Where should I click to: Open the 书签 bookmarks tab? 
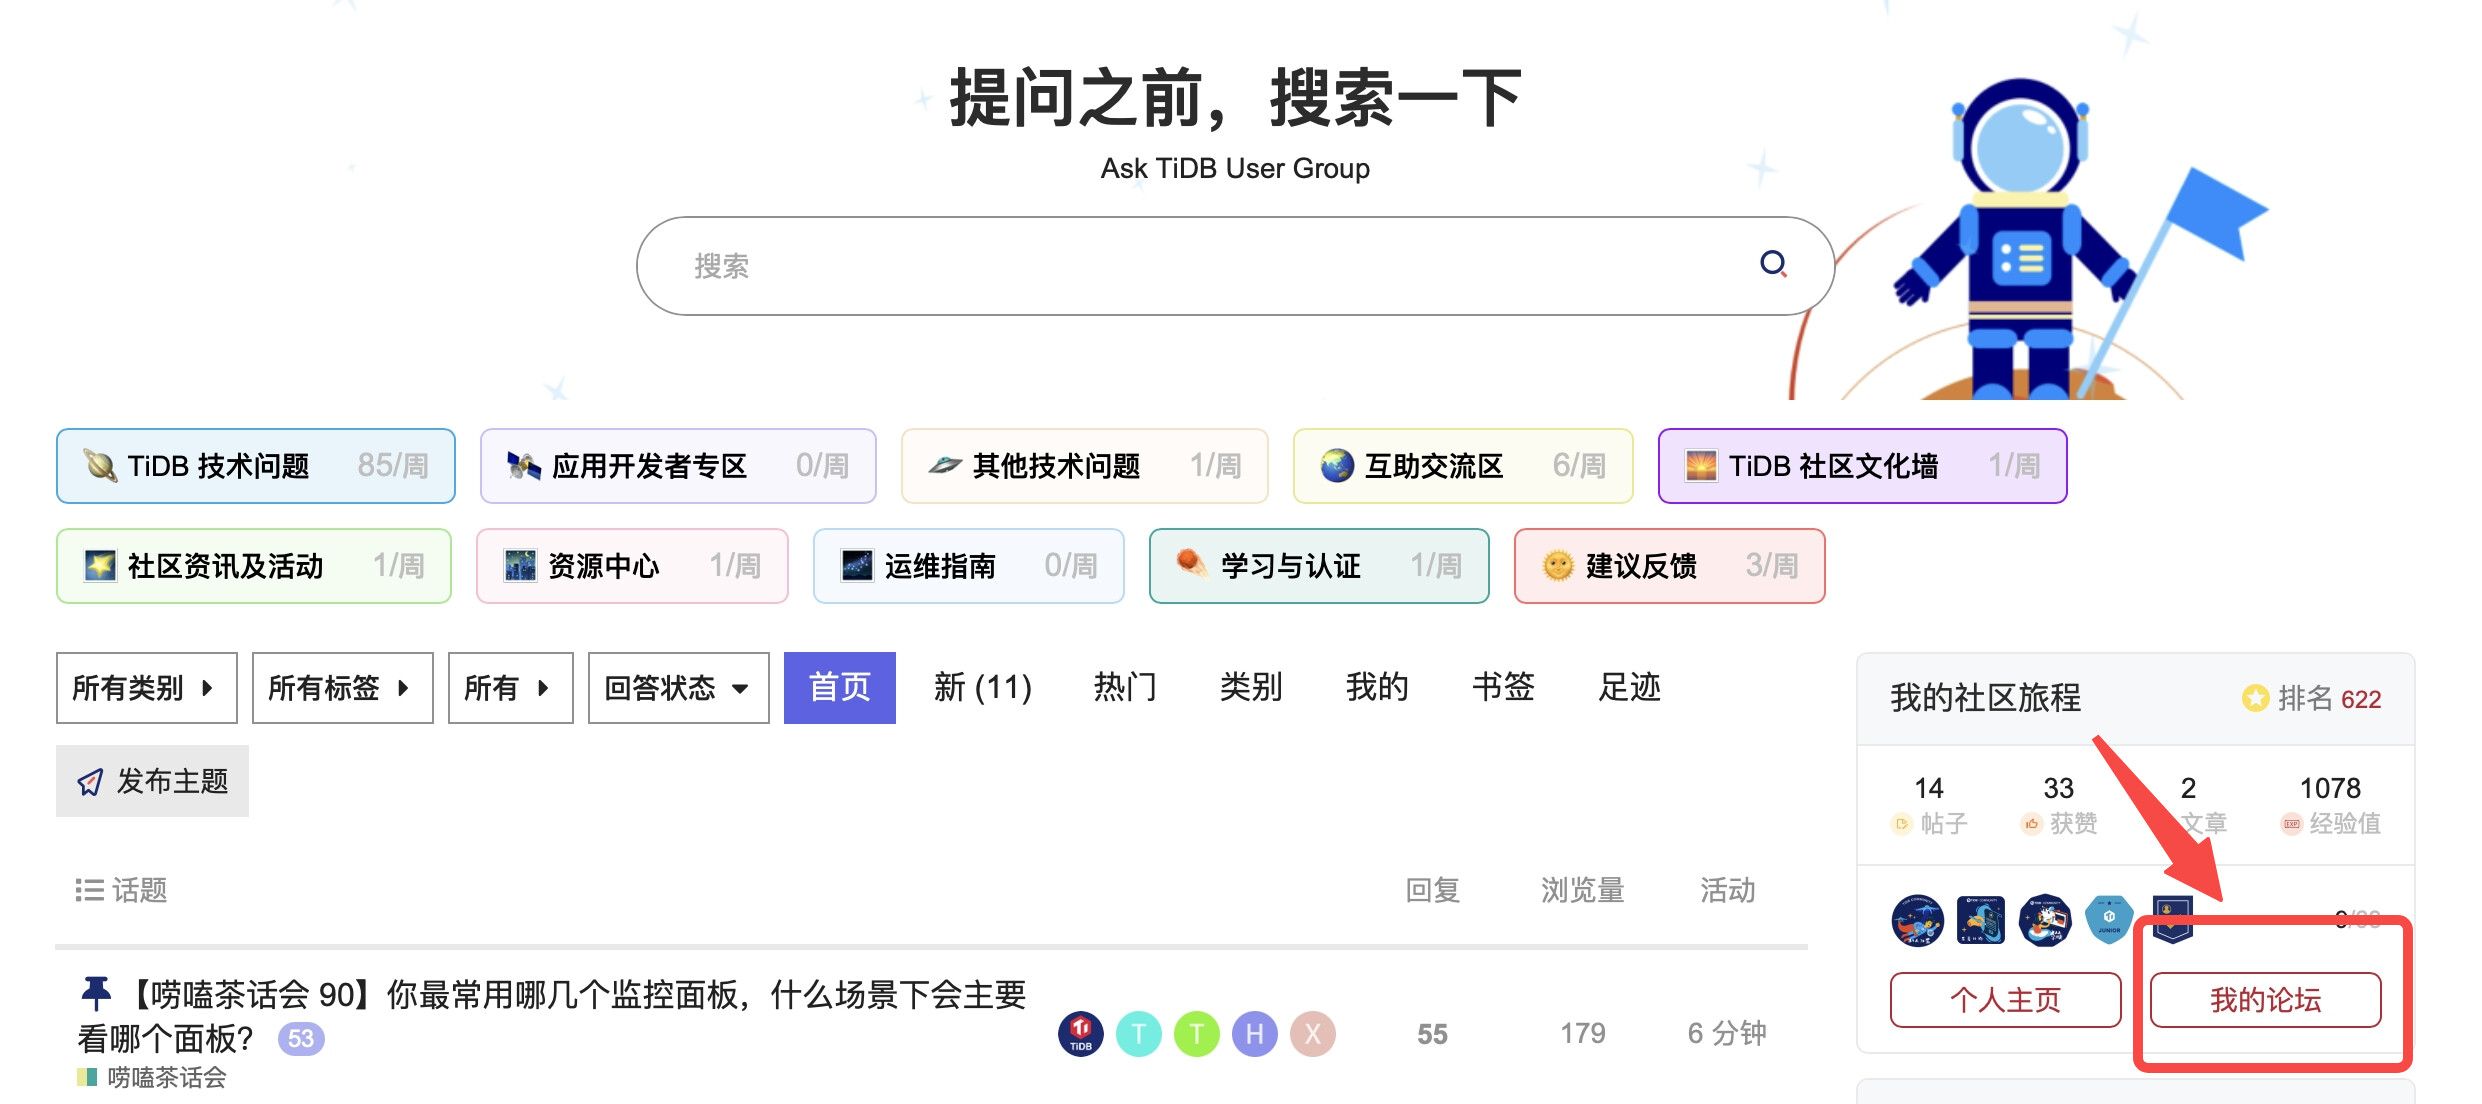[x=1503, y=688]
